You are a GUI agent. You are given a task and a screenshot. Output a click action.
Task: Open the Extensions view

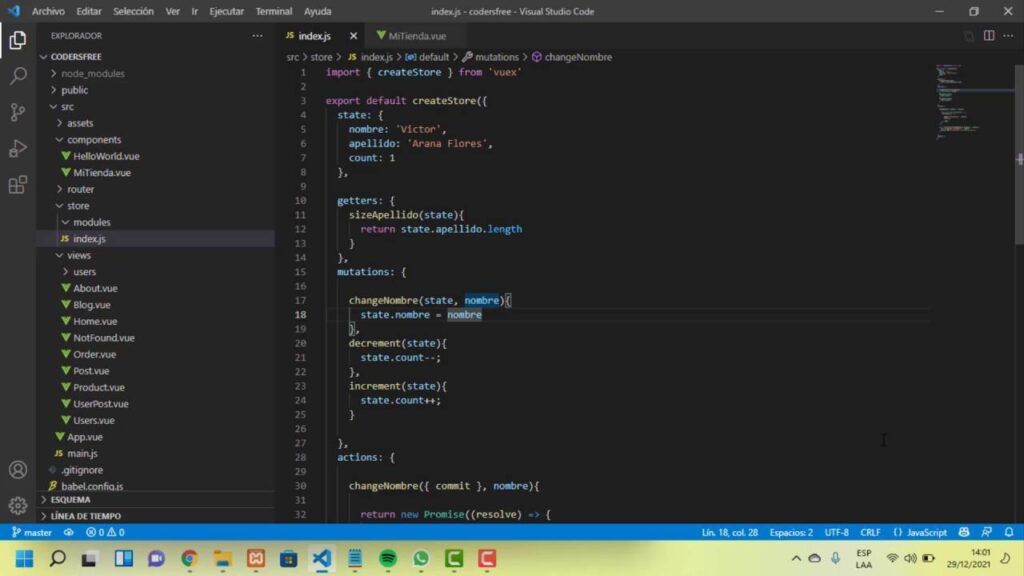coord(18,185)
